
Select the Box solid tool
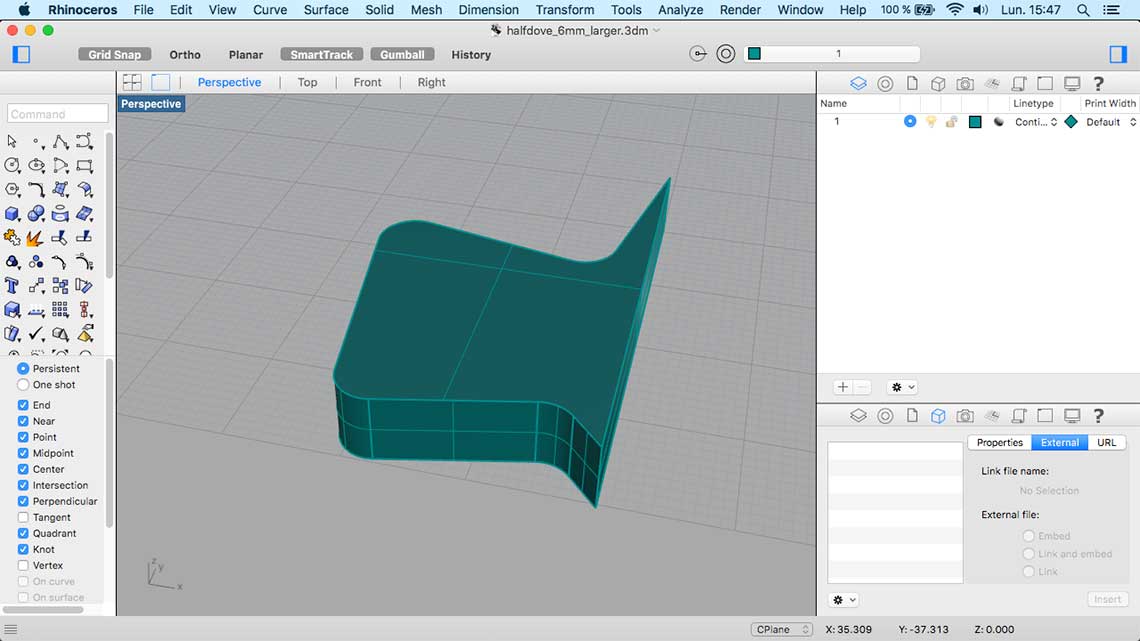coord(12,213)
